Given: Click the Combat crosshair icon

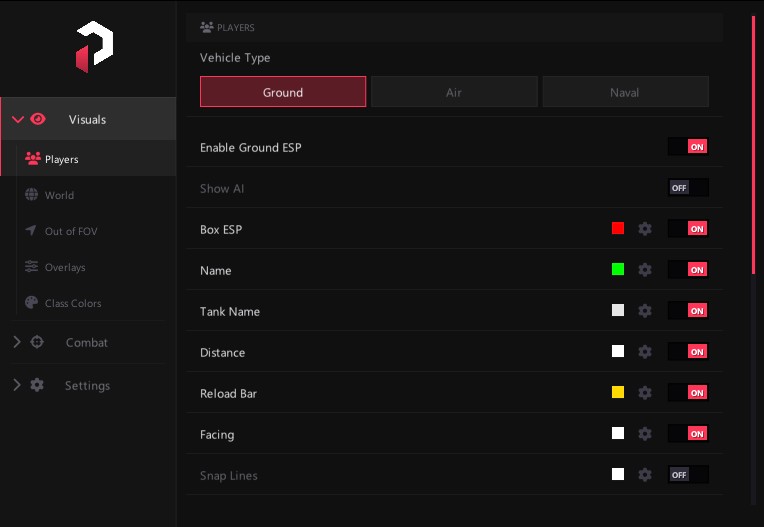Looking at the screenshot, I should click(x=37, y=342).
